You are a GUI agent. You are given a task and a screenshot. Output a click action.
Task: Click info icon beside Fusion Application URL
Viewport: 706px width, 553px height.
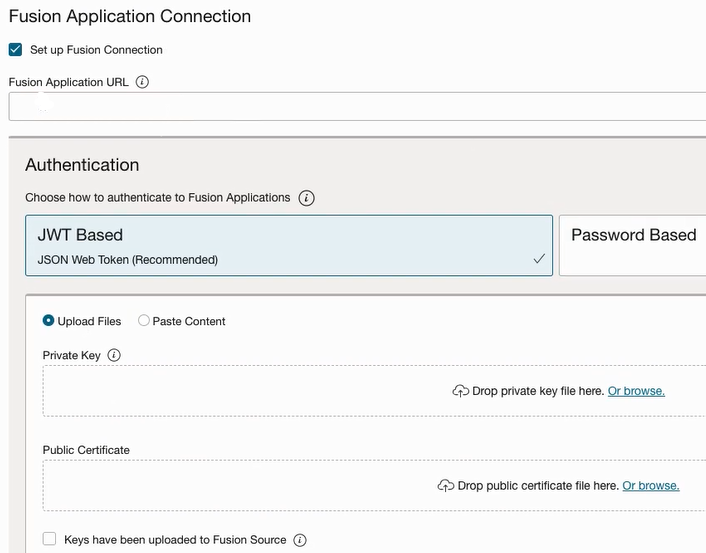(142, 82)
